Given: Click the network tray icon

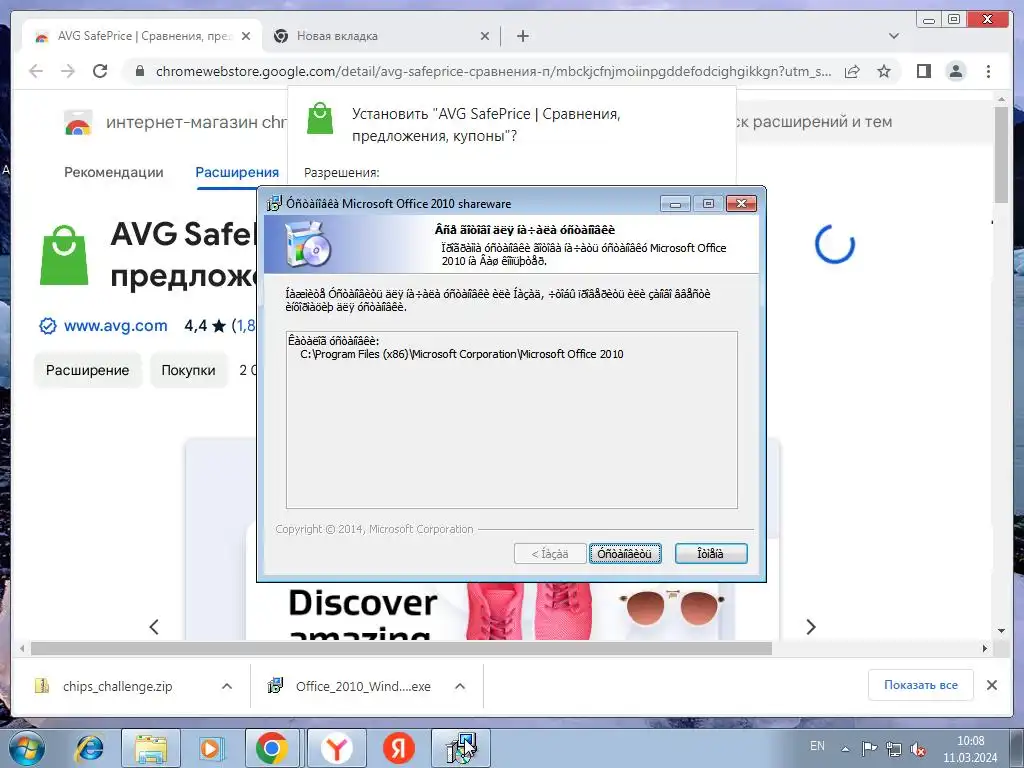Looking at the screenshot, I should [894, 749].
